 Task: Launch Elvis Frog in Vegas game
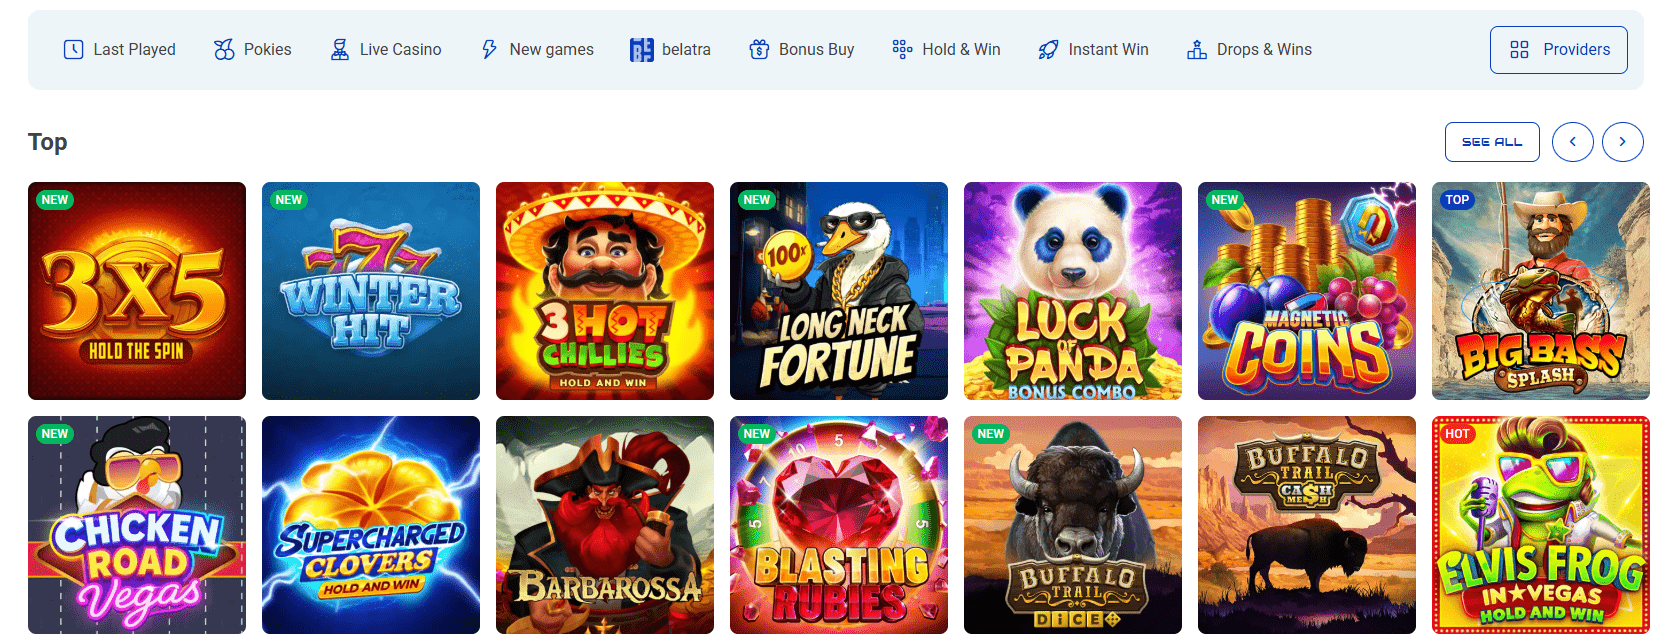click(x=1541, y=525)
